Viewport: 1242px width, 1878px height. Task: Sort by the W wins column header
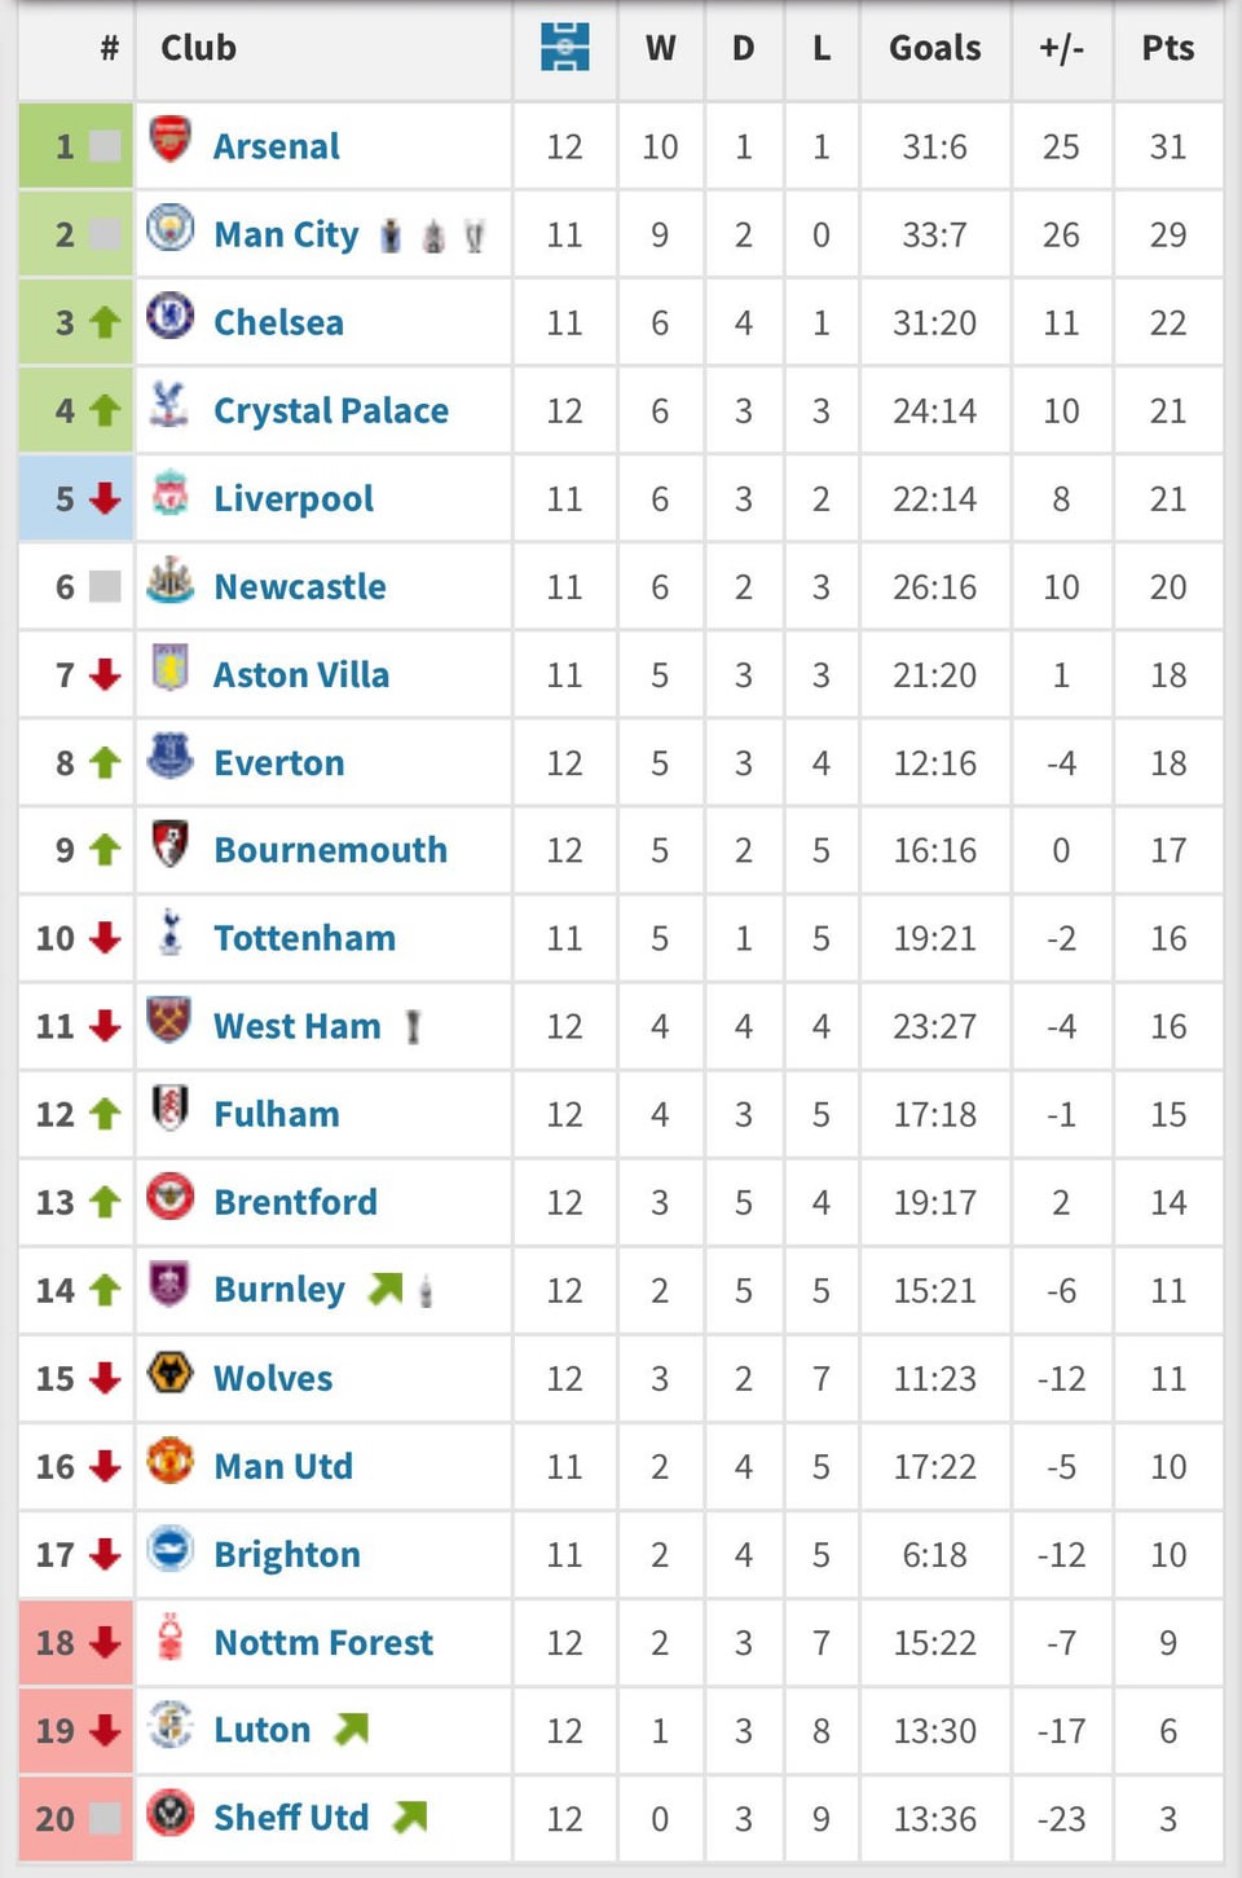[x=660, y=48]
